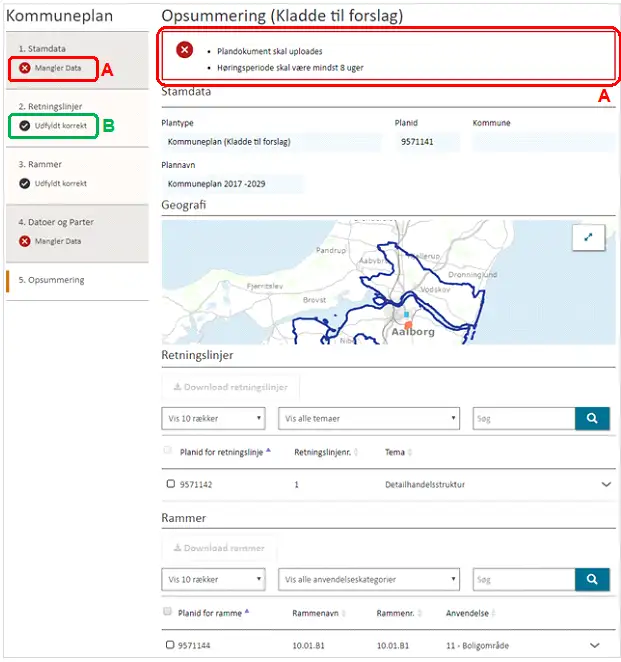Screen dimensions: 621x662
Task: Click the Retningslinjer green checkmark status icon
Action: [x=25, y=126]
